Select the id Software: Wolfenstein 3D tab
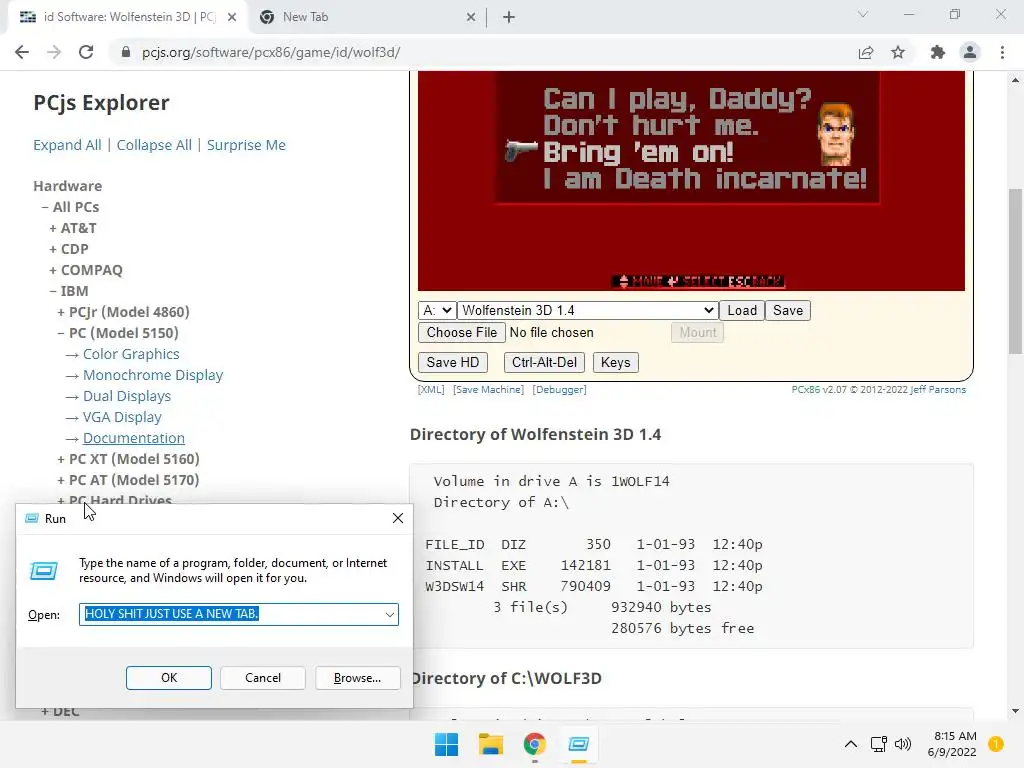 click(x=127, y=17)
